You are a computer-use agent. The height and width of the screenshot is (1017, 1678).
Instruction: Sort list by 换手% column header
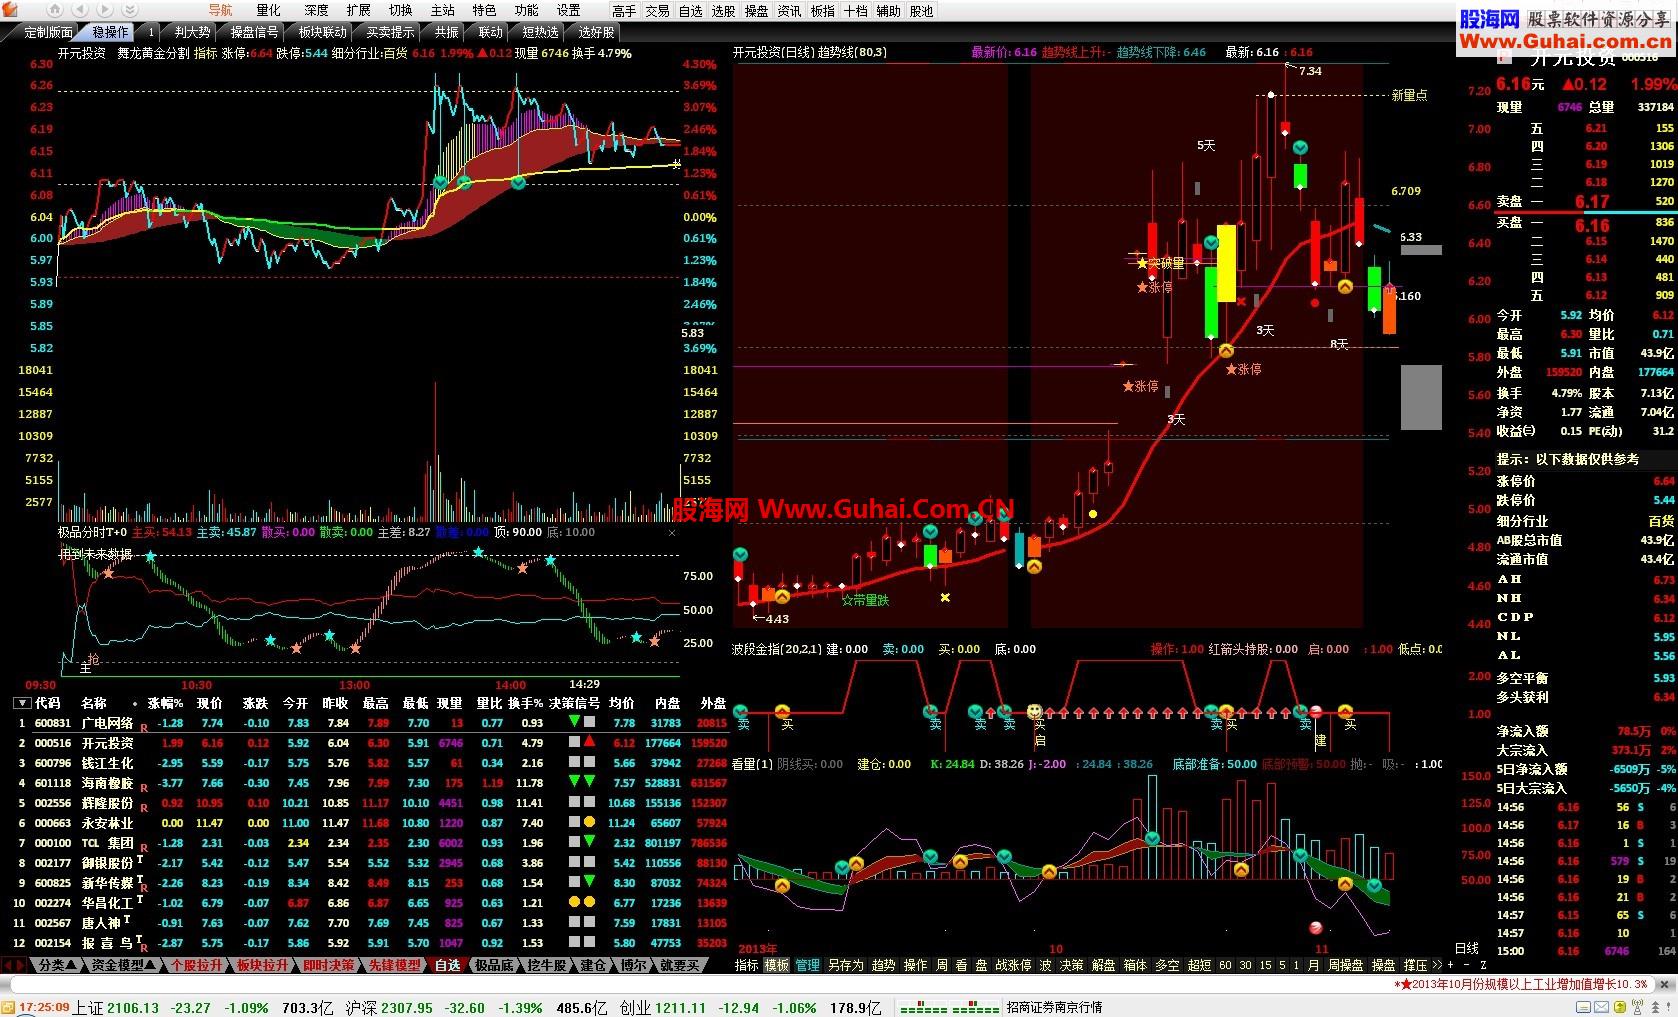525,703
